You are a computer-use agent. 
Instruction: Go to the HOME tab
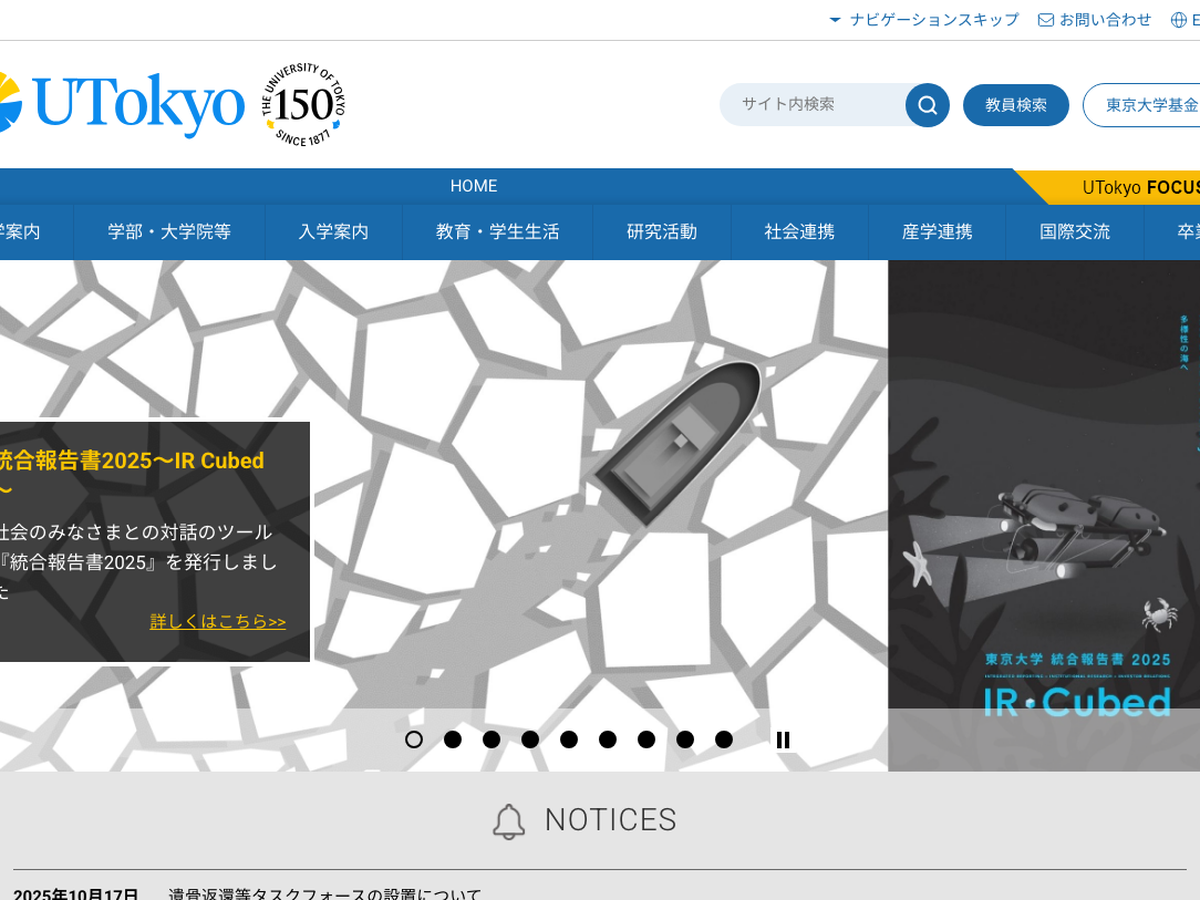tap(473, 186)
